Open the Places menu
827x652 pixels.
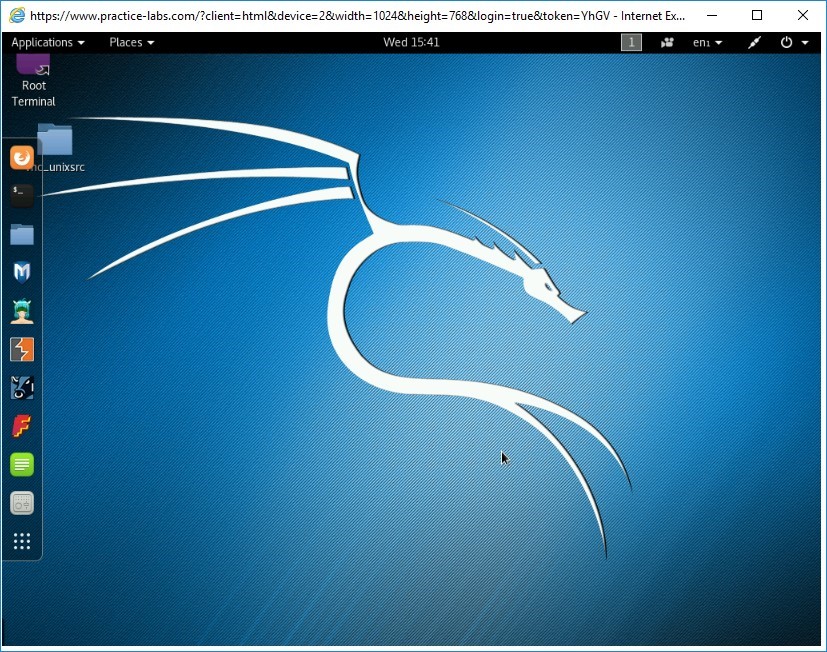(x=130, y=42)
